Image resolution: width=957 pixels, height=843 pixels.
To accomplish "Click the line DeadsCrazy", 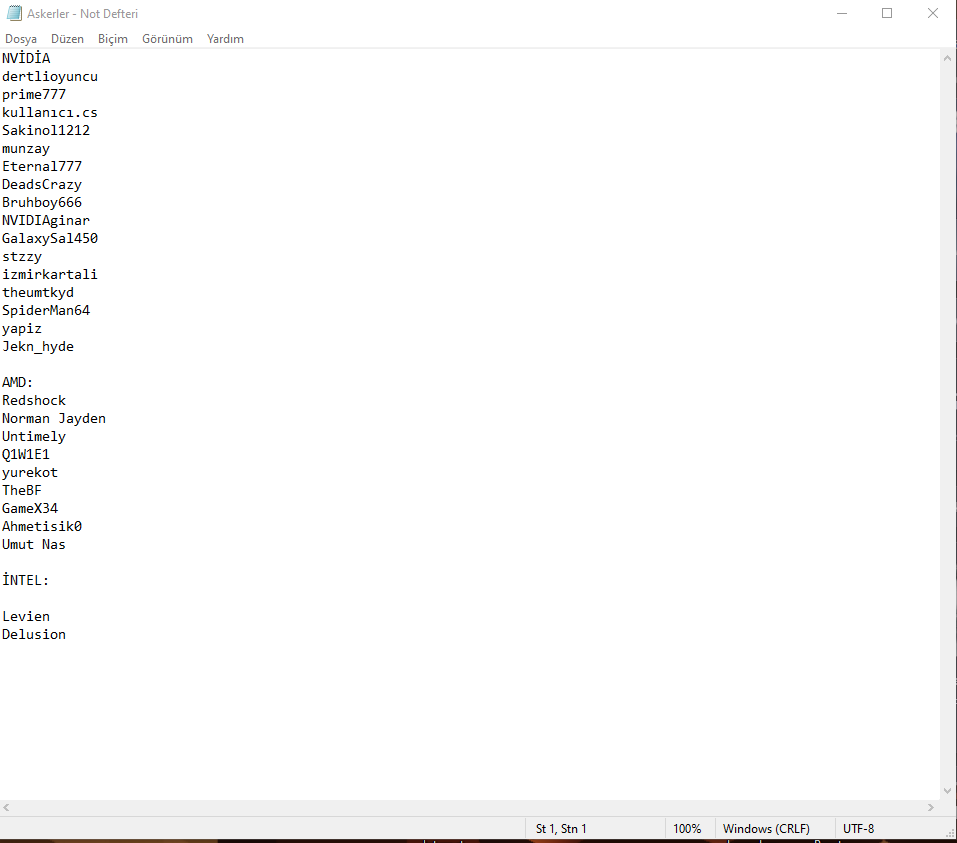I will click(x=42, y=185).
